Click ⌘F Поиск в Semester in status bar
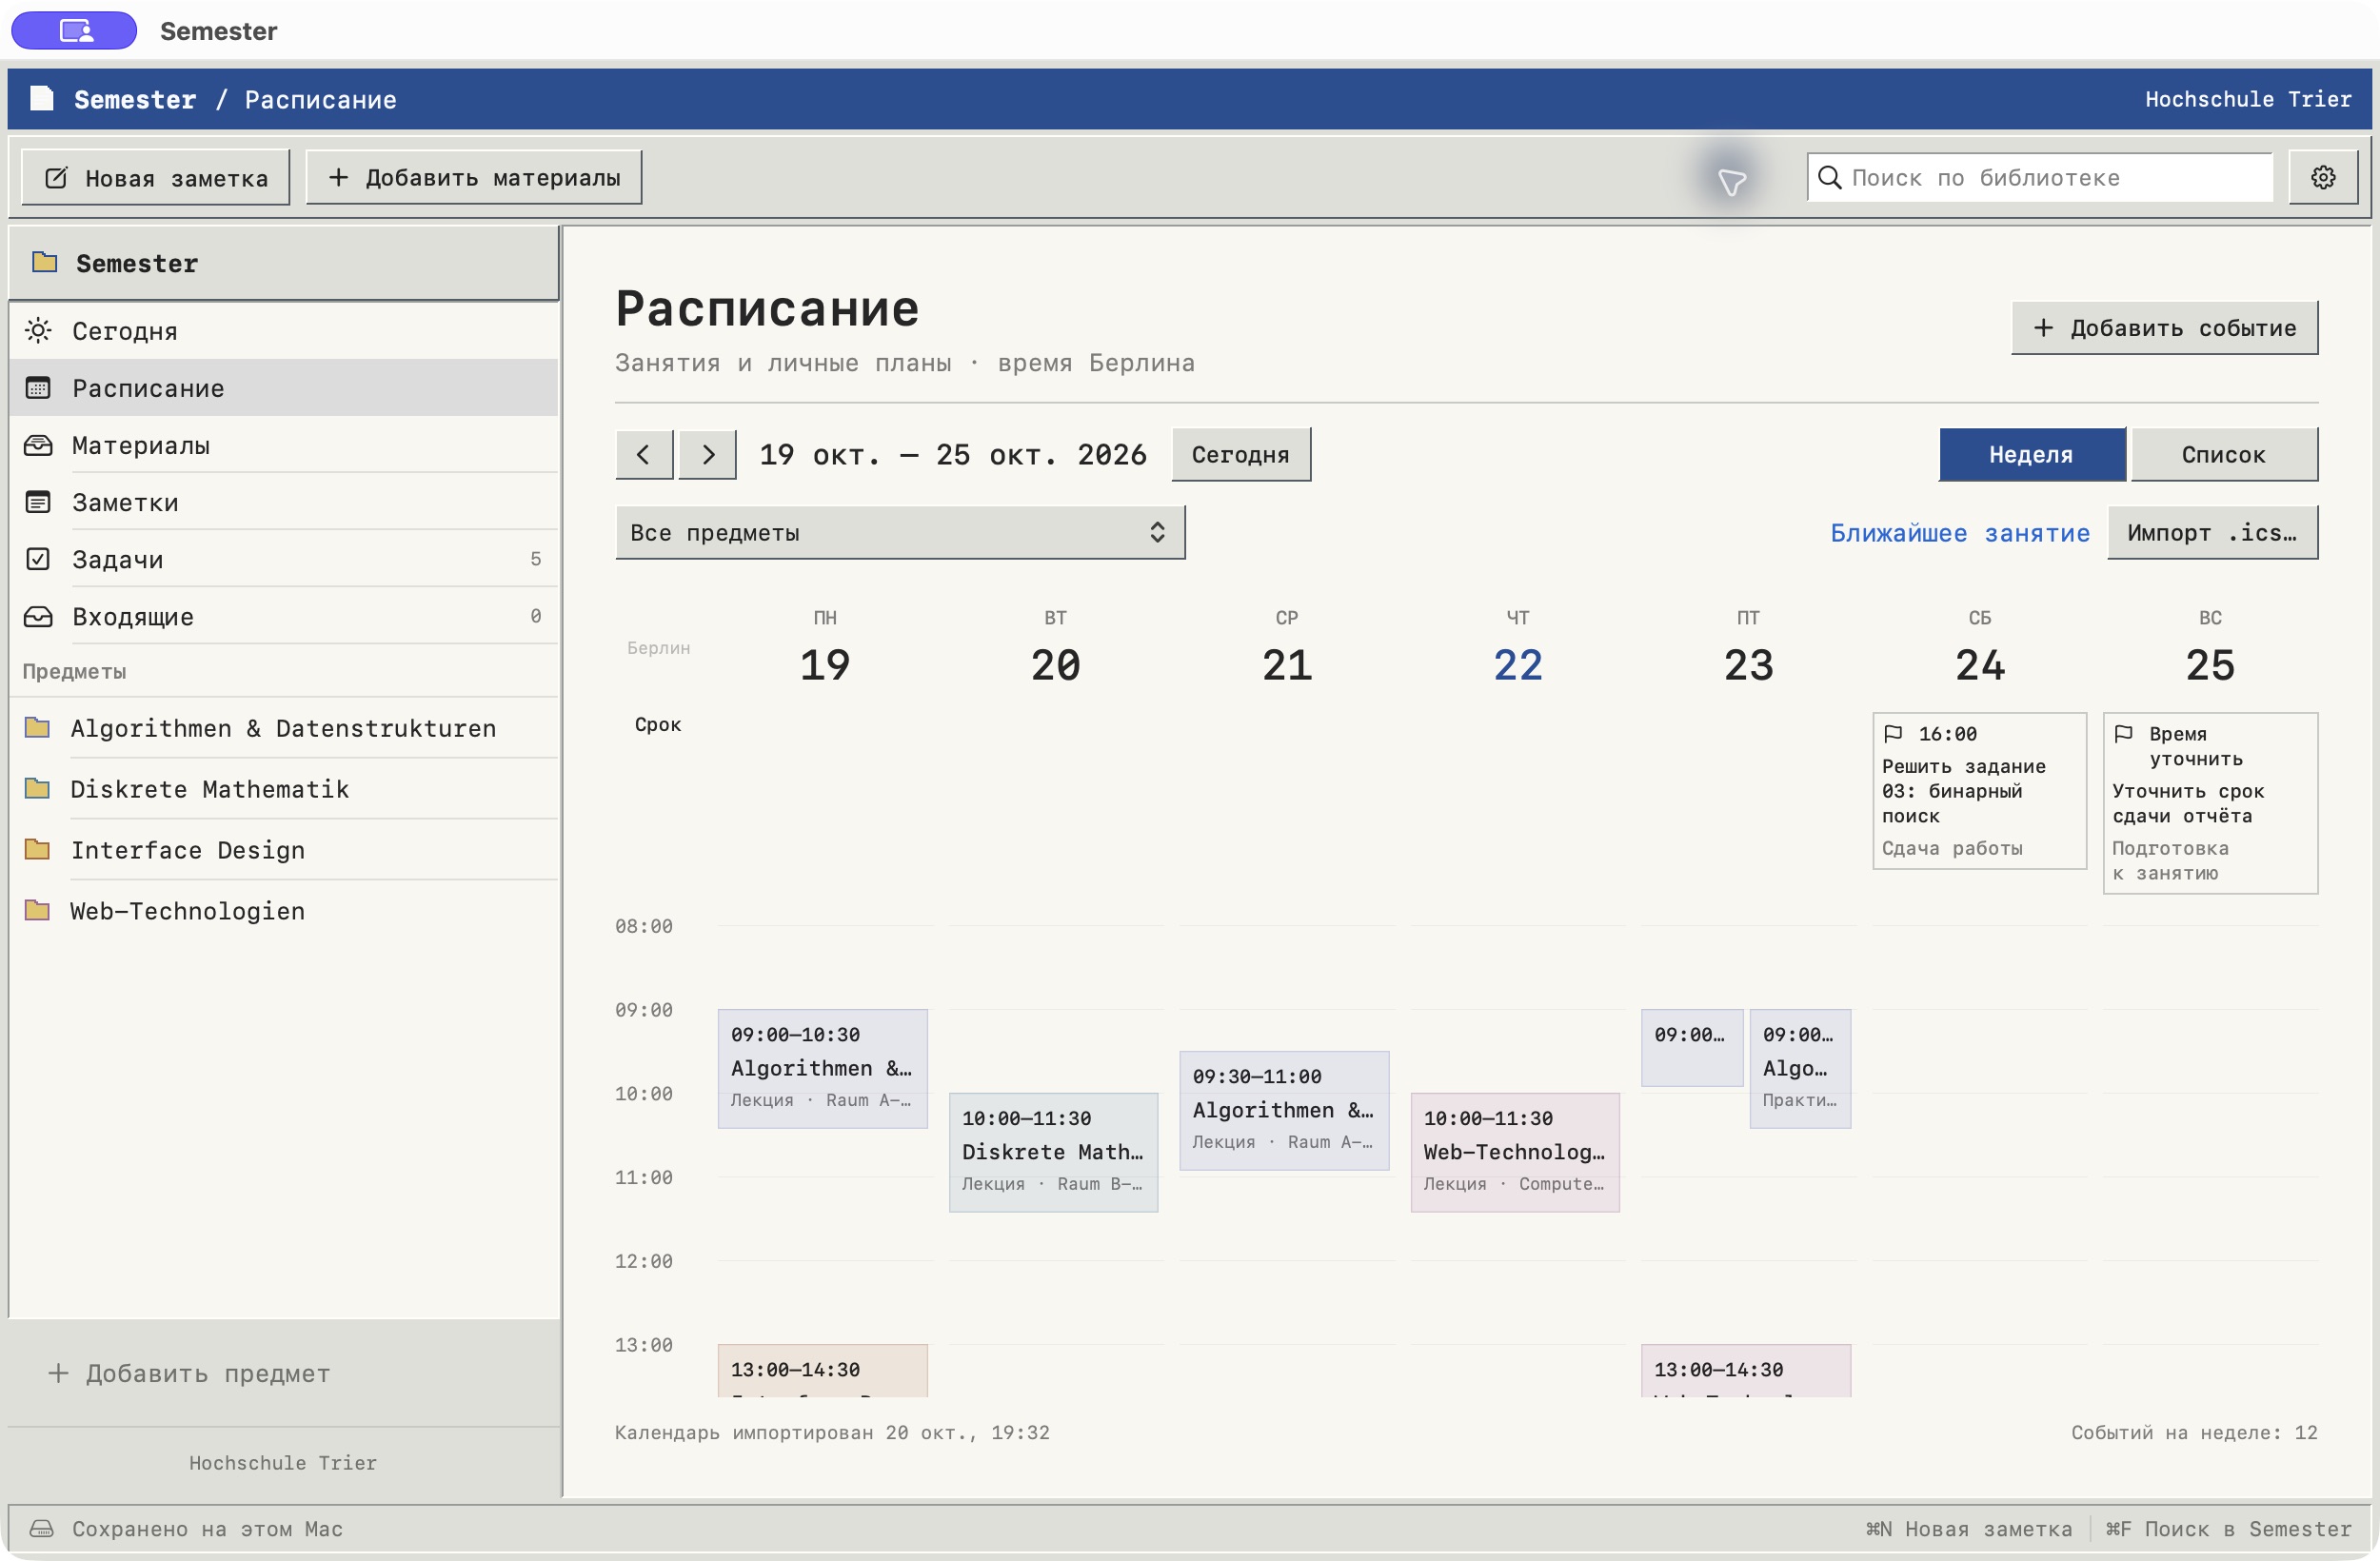This screenshot has height=1561, width=2380. point(2229,1529)
